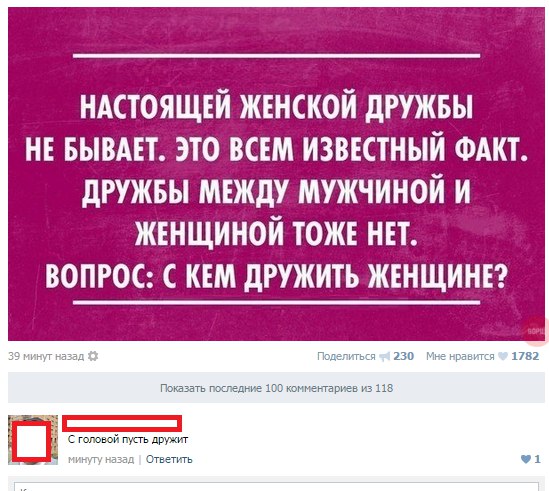Open the 1782 likes count
549x491 pixels.
[x=525, y=356]
